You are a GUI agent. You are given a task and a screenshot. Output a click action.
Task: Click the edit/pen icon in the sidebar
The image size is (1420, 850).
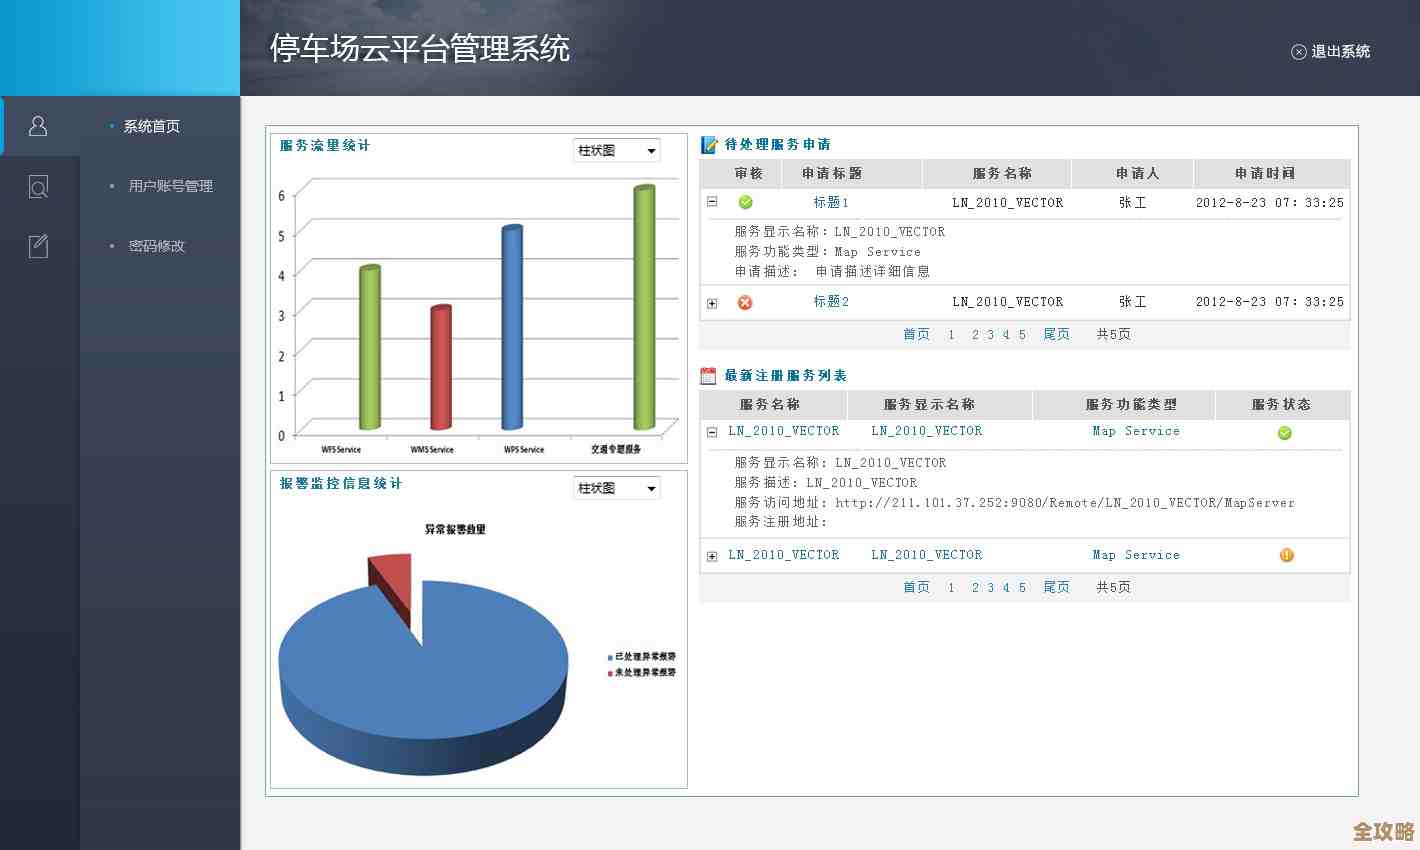coord(38,246)
